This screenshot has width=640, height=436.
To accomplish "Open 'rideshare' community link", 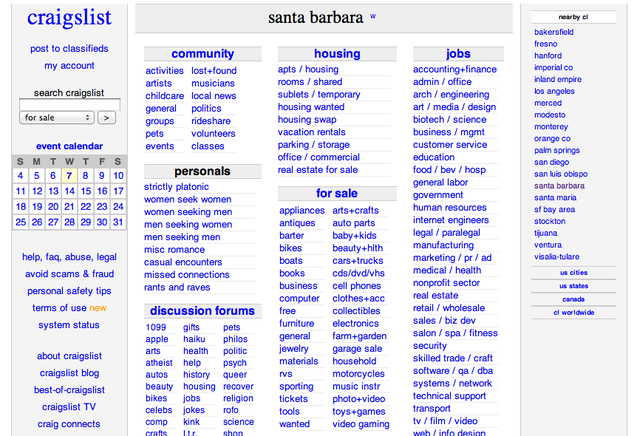I will [211, 121].
